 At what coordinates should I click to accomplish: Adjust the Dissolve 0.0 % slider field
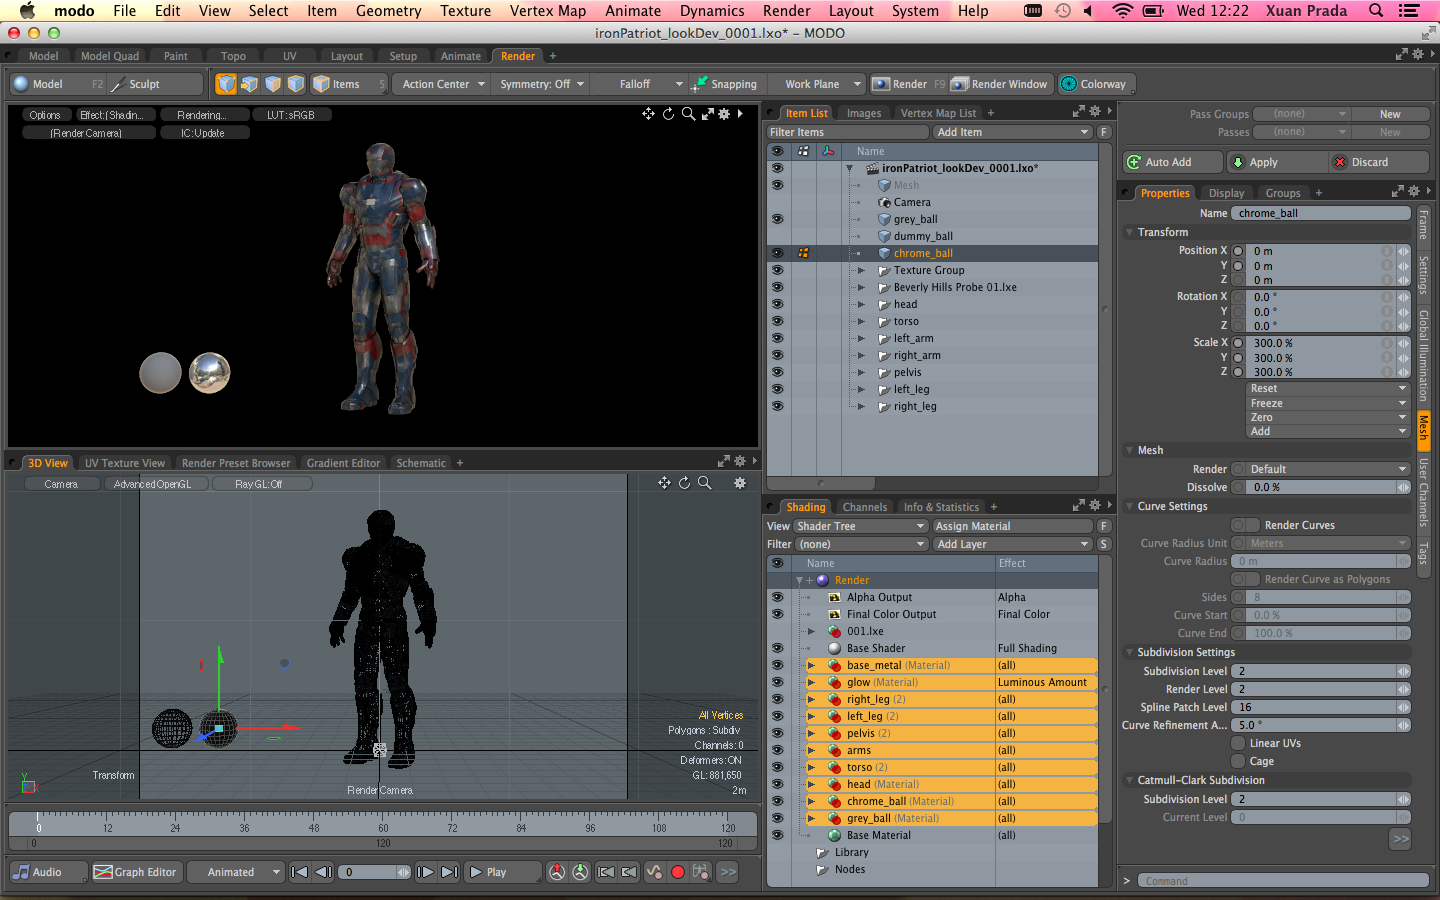tap(1321, 487)
